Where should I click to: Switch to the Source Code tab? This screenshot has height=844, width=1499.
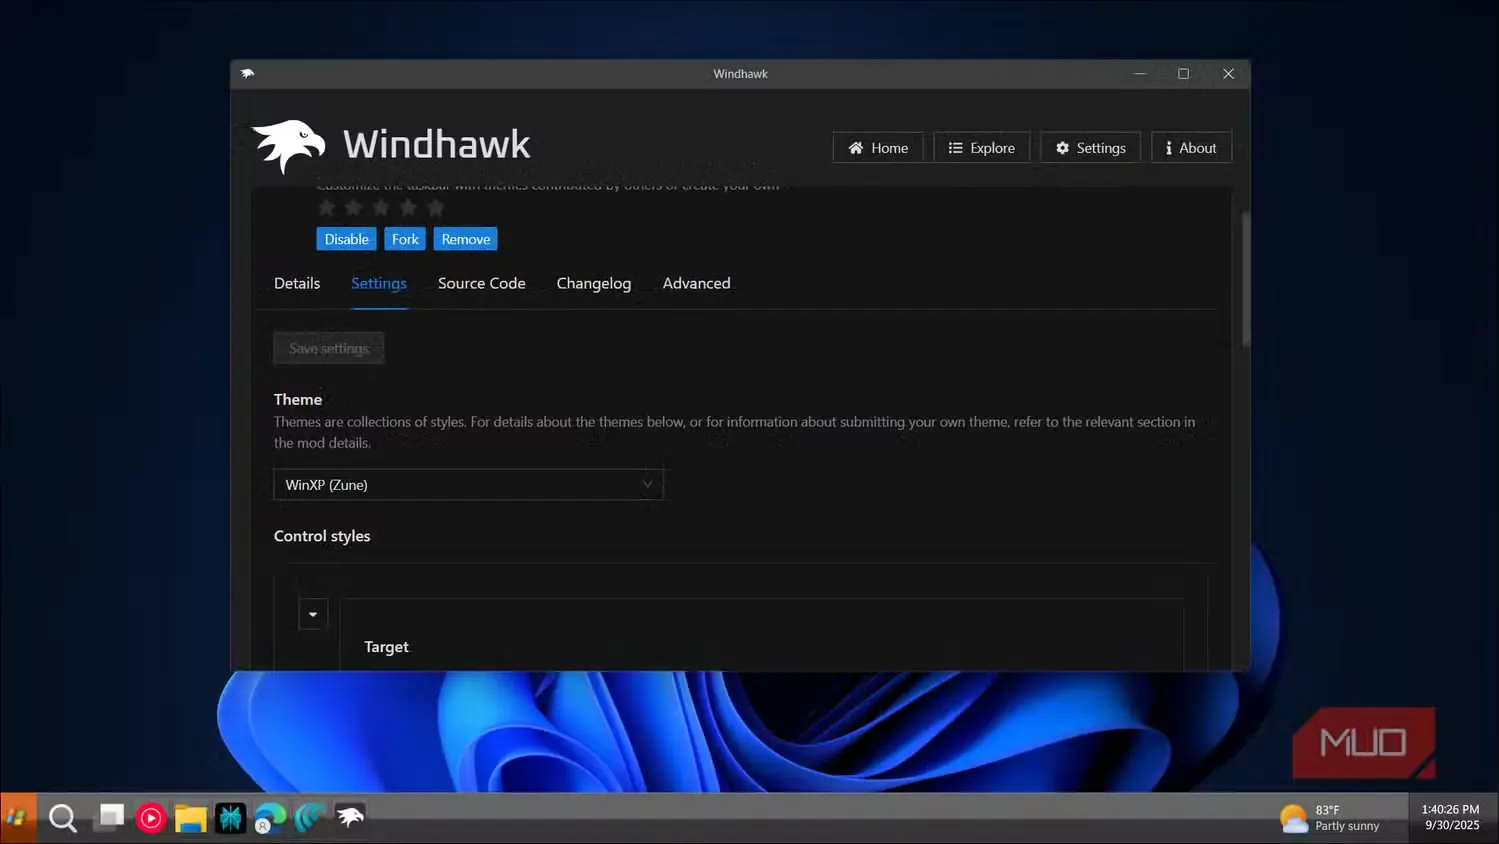(482, 283)
